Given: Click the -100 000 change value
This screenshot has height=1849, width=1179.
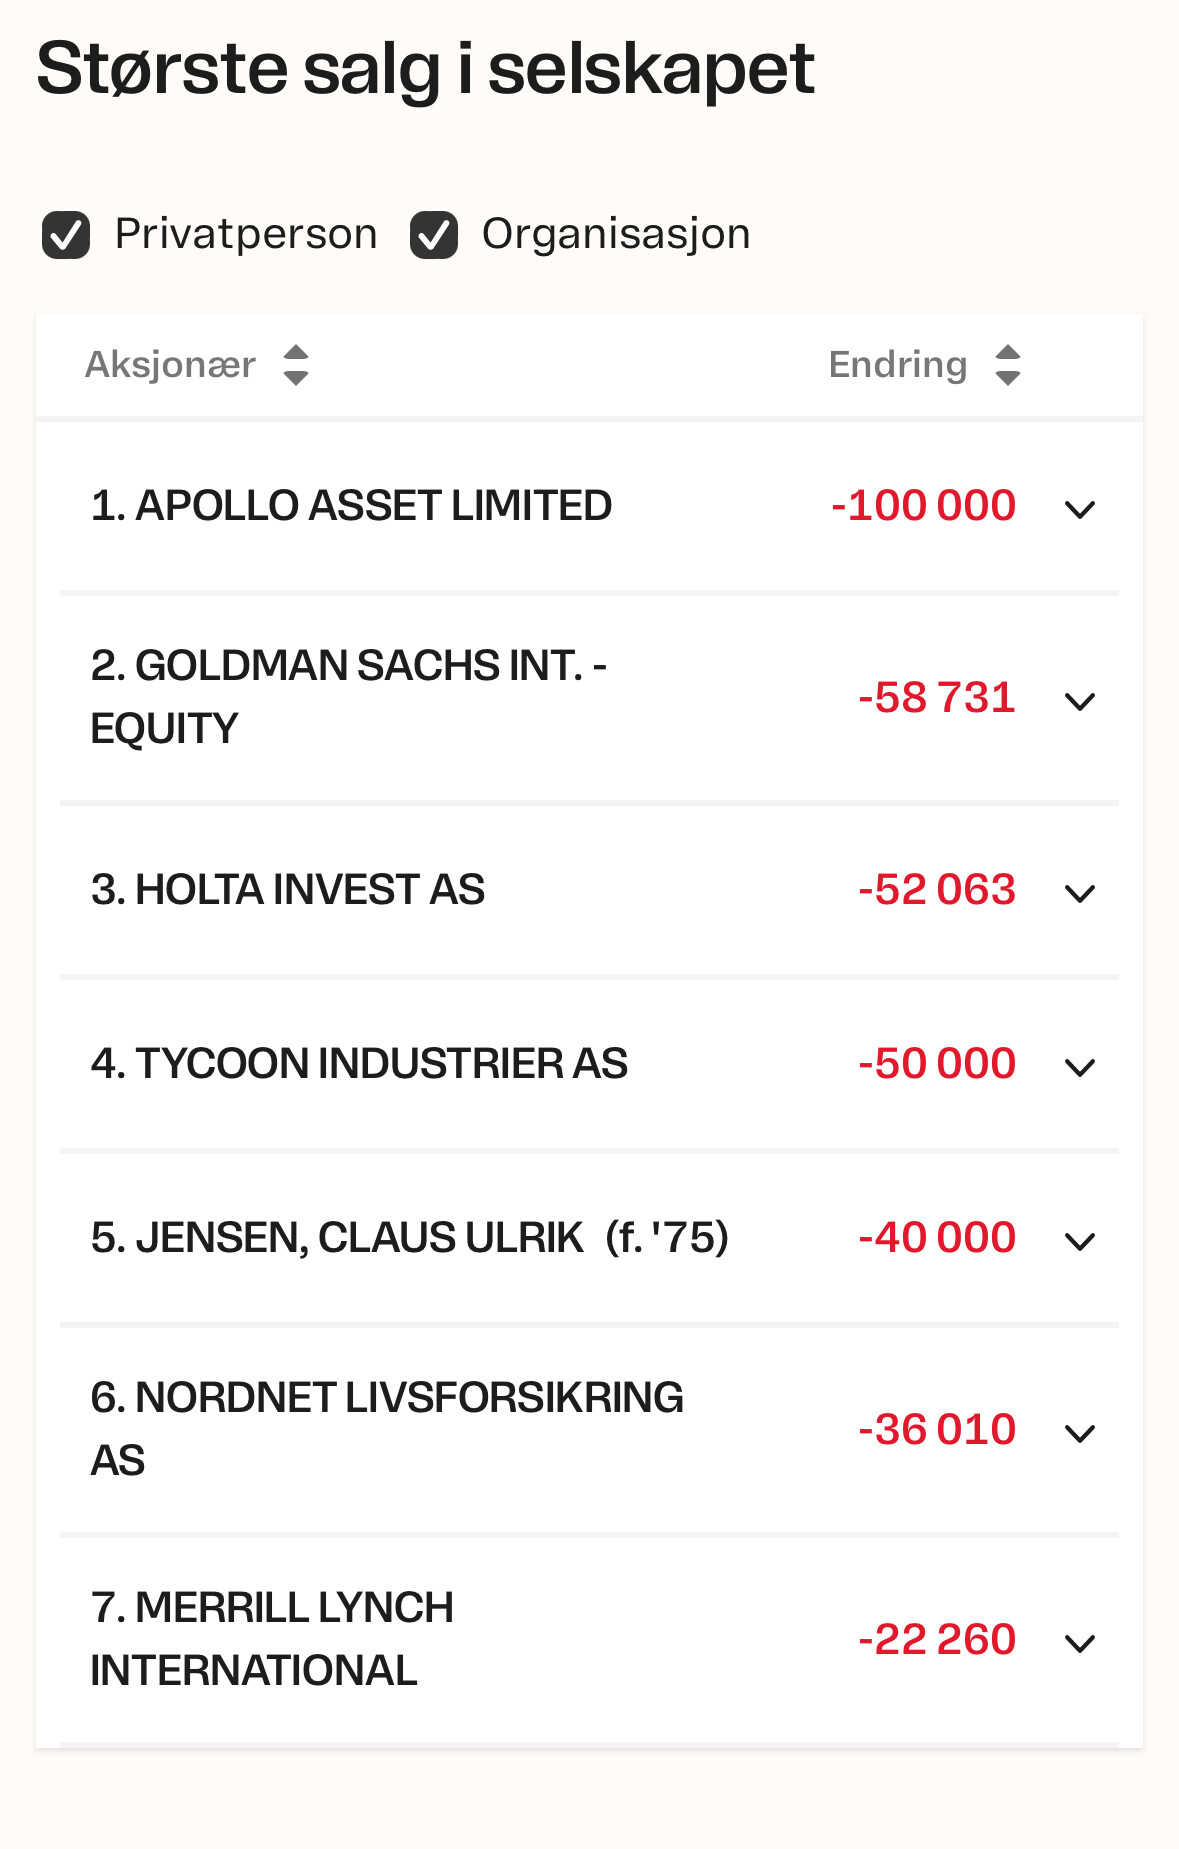Looking at the screenshot, I should click(x=924, y=506).
